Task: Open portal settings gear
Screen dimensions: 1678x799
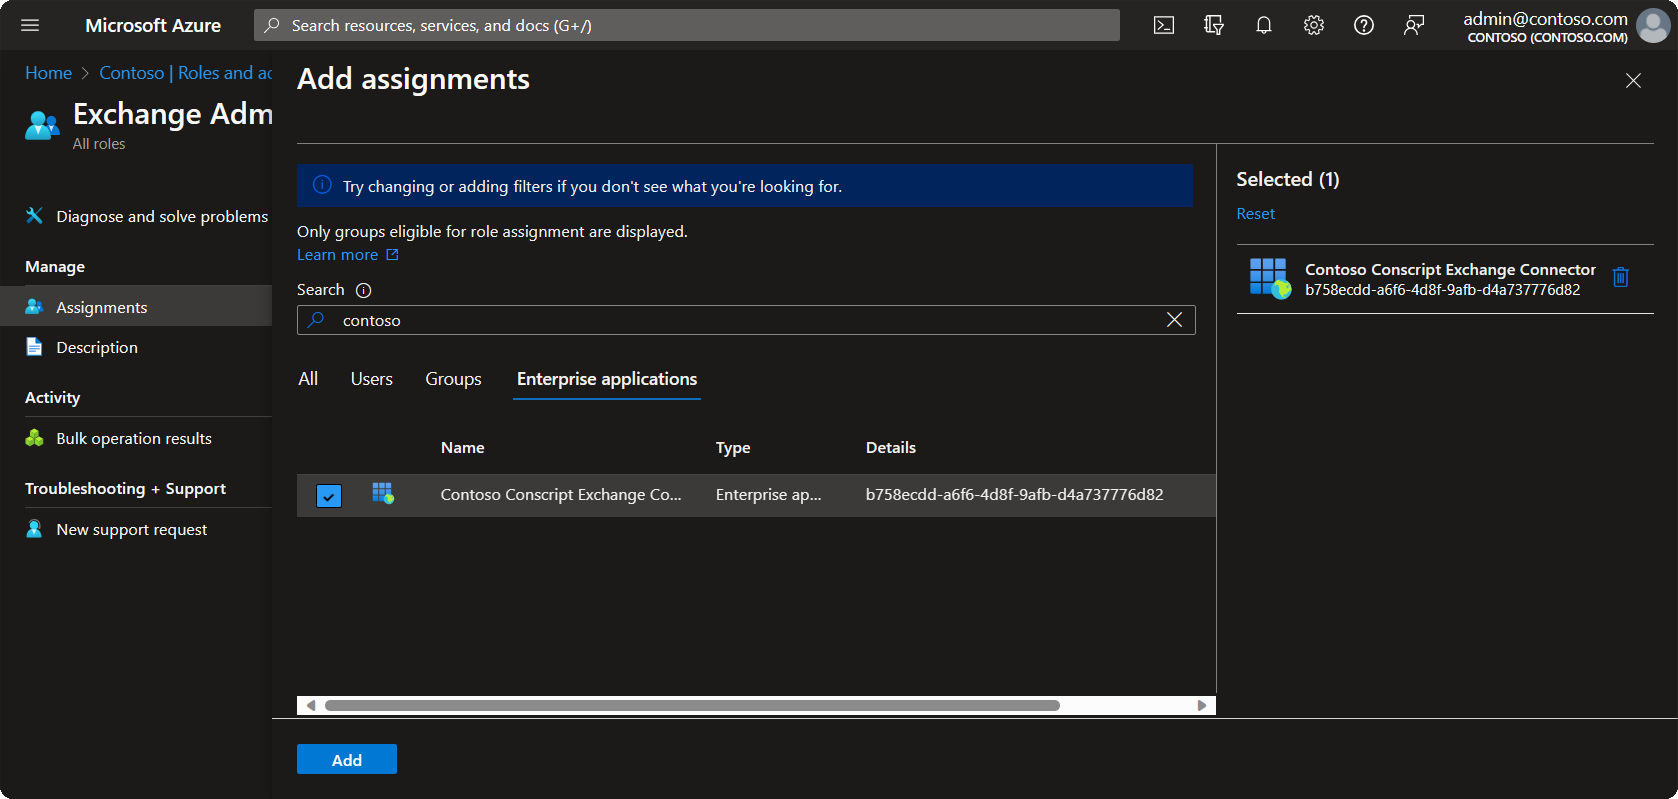Action: 1314,25
